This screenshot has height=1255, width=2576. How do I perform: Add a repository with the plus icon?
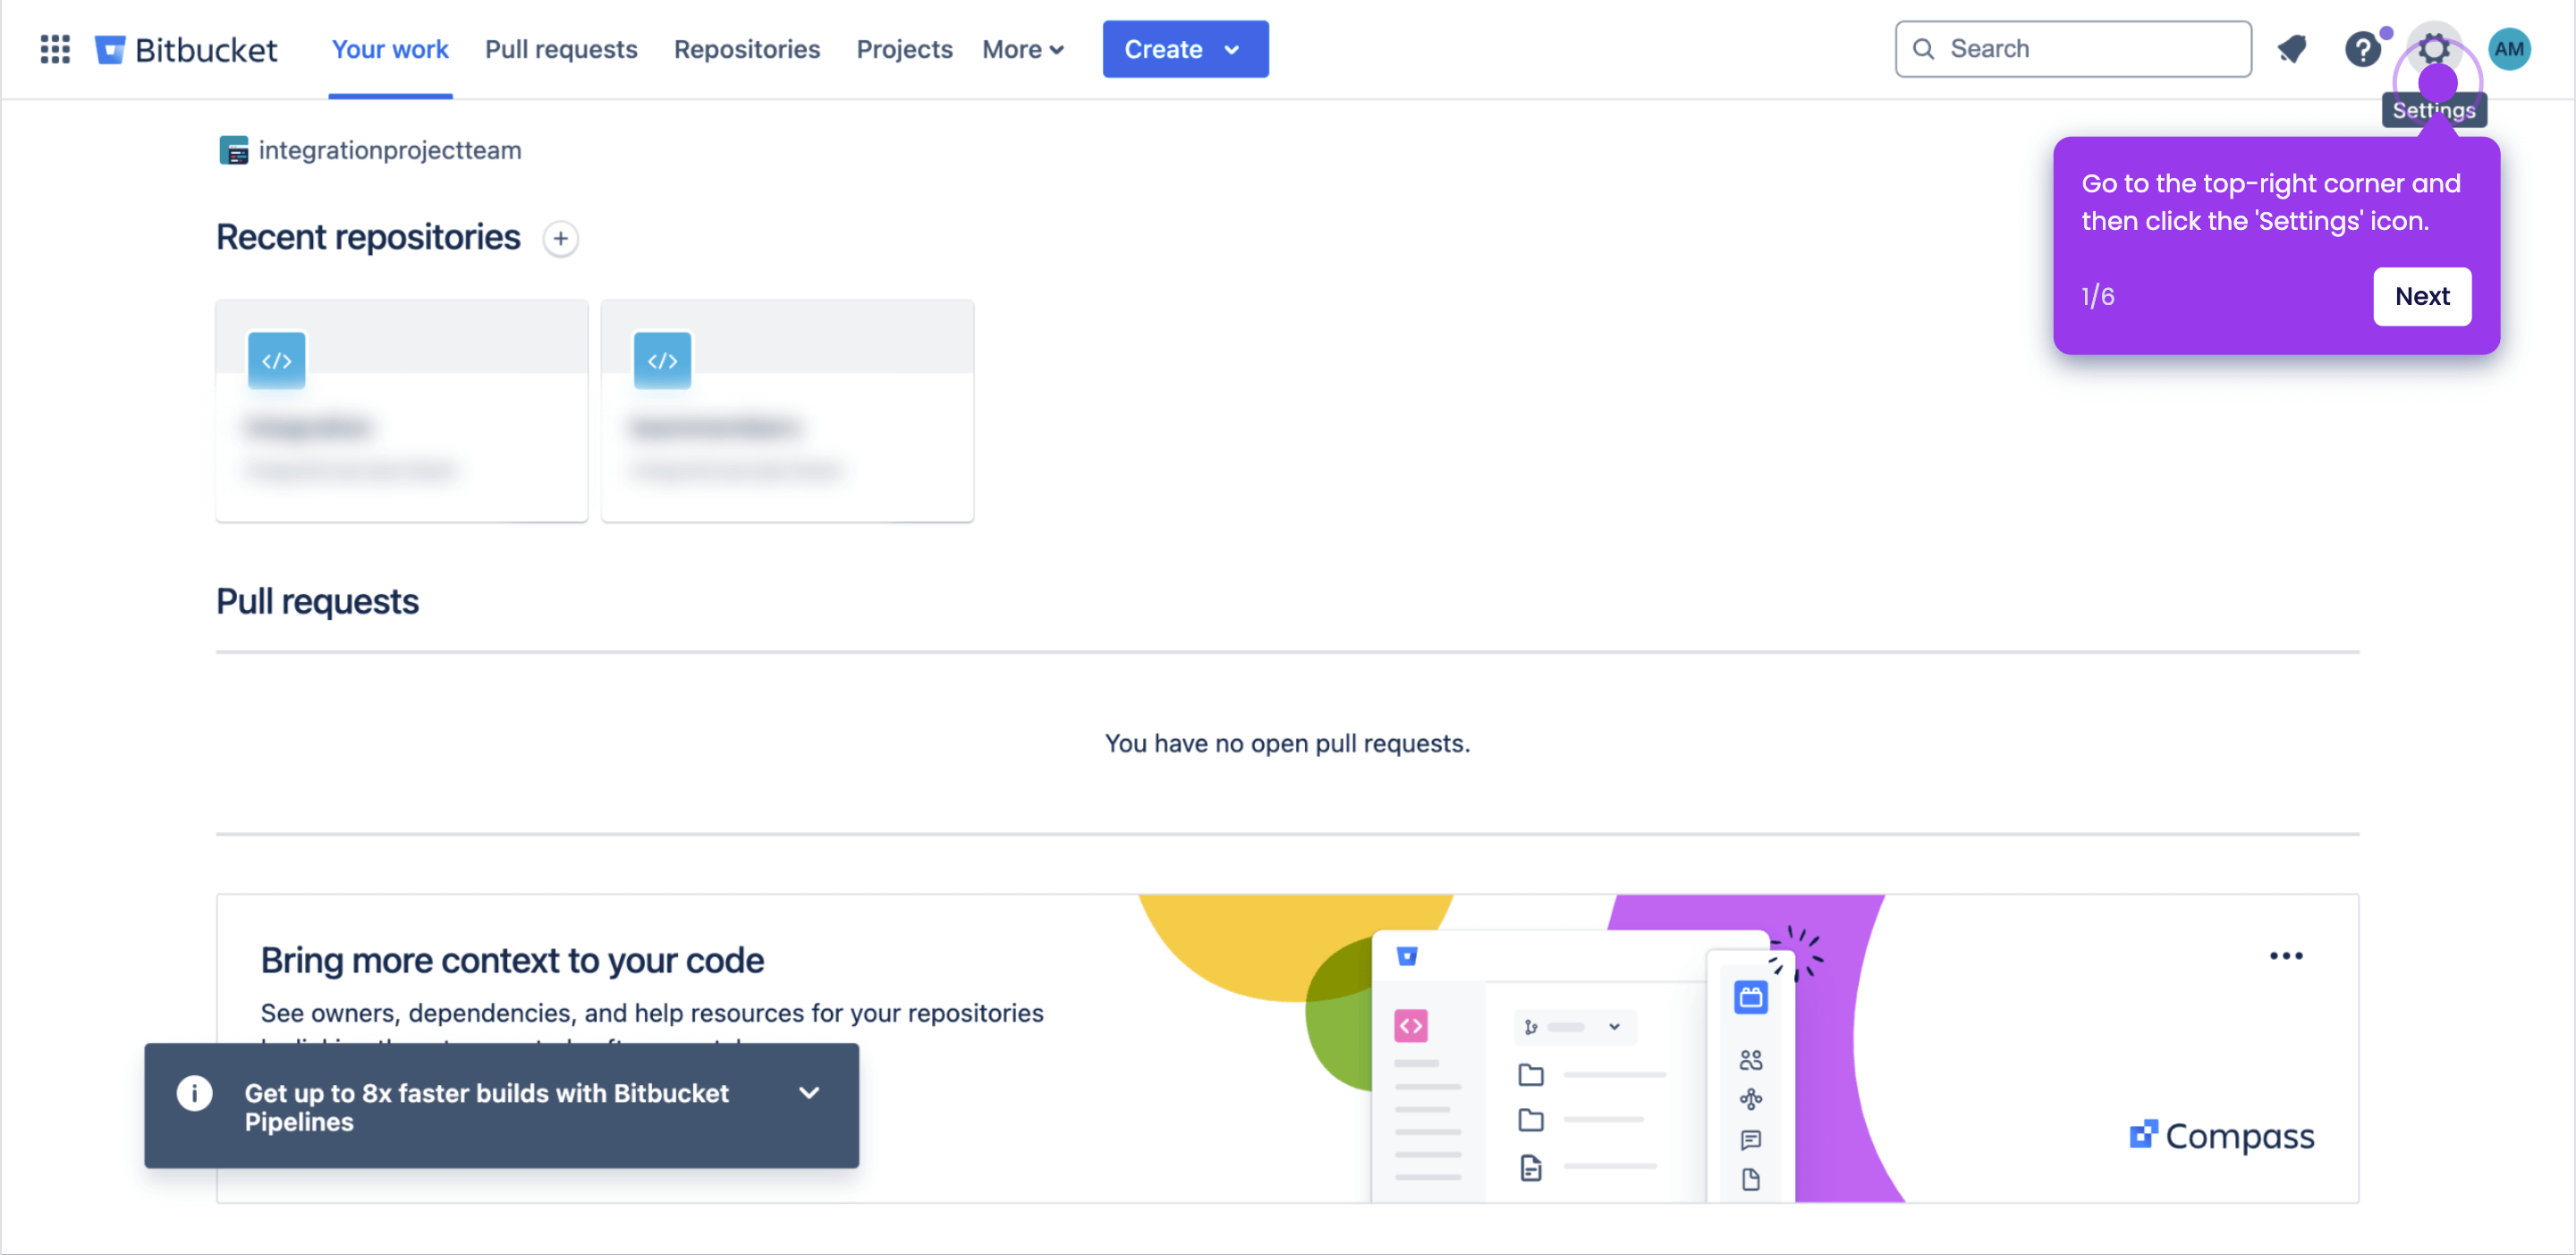(x=560, y=238)
